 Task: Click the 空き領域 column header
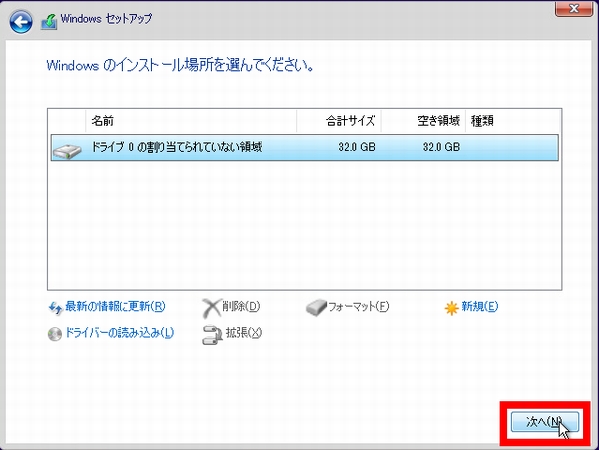(423, 121)
